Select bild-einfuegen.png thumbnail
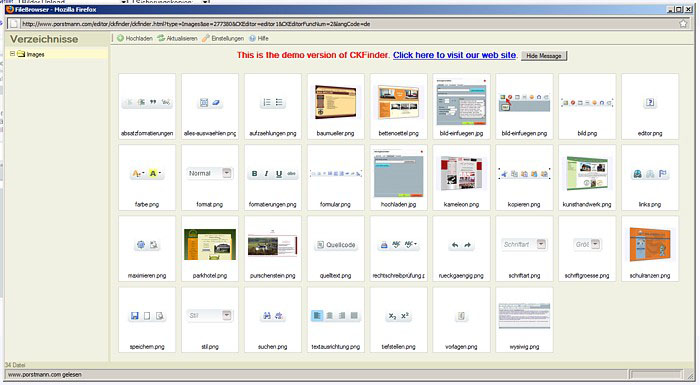 pos(524,106)
